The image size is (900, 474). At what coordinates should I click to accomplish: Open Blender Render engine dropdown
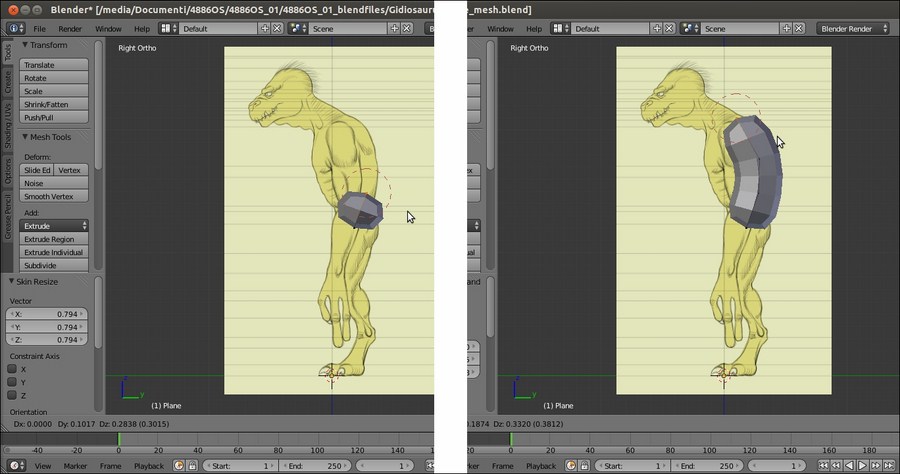click(852, 28)
